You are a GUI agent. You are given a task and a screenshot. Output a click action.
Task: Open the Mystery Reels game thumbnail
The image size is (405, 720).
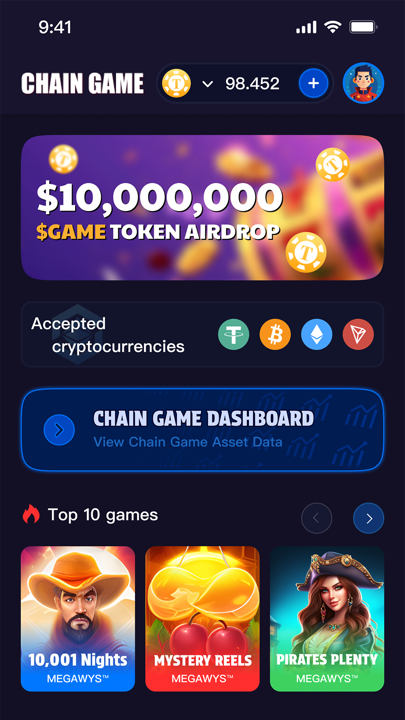tap(202, 619)
